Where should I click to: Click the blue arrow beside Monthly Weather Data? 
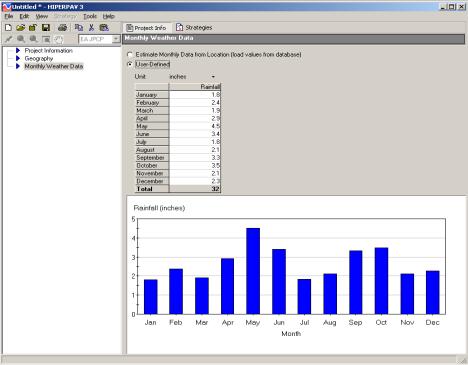18,66
